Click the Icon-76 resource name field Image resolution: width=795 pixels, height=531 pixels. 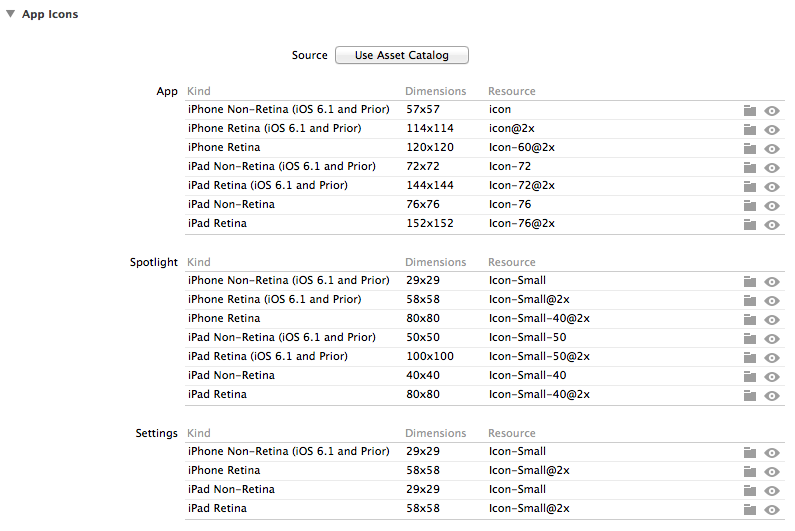[510, 204]
